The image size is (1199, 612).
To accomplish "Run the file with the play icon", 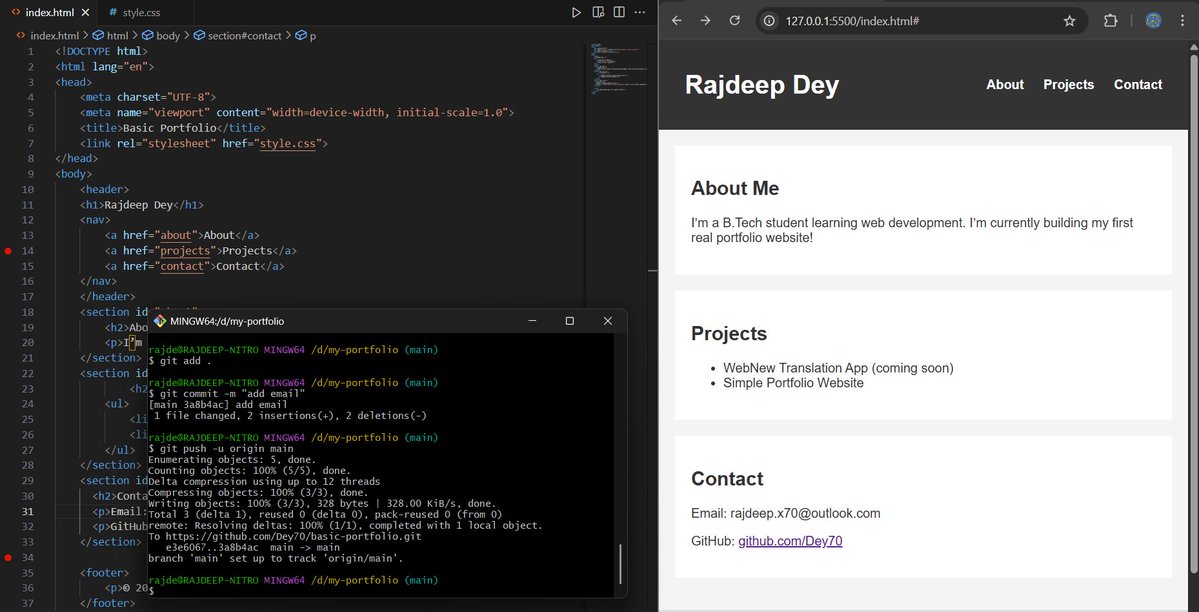I will pos(577,12).
